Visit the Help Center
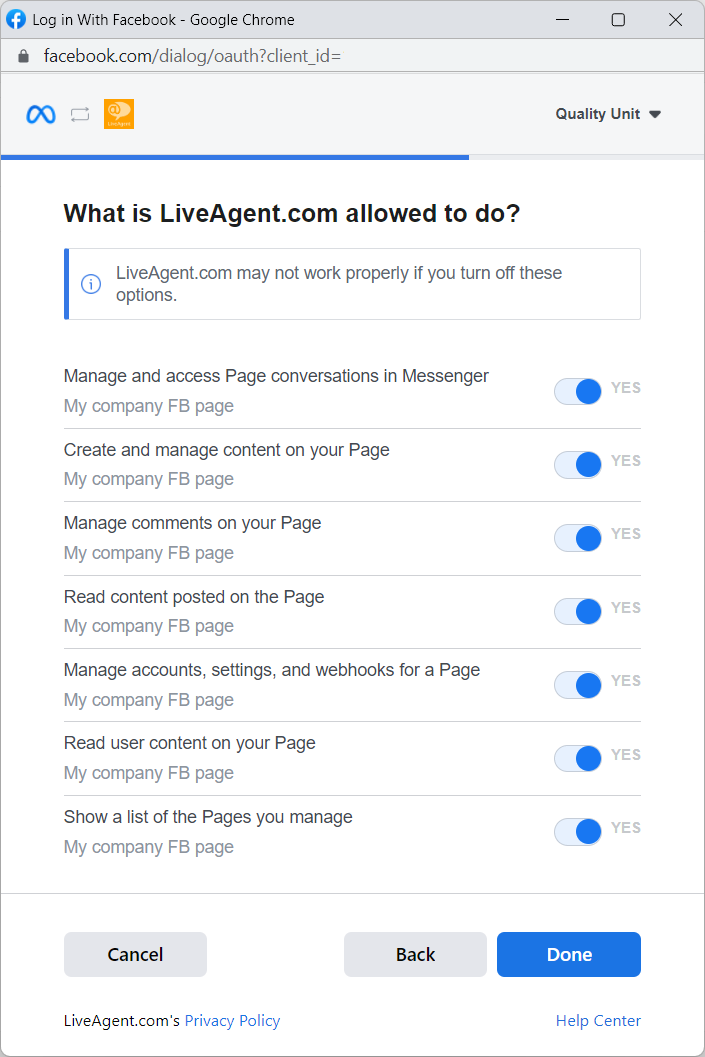The image size is (705, 1057). click(598, 1020)
